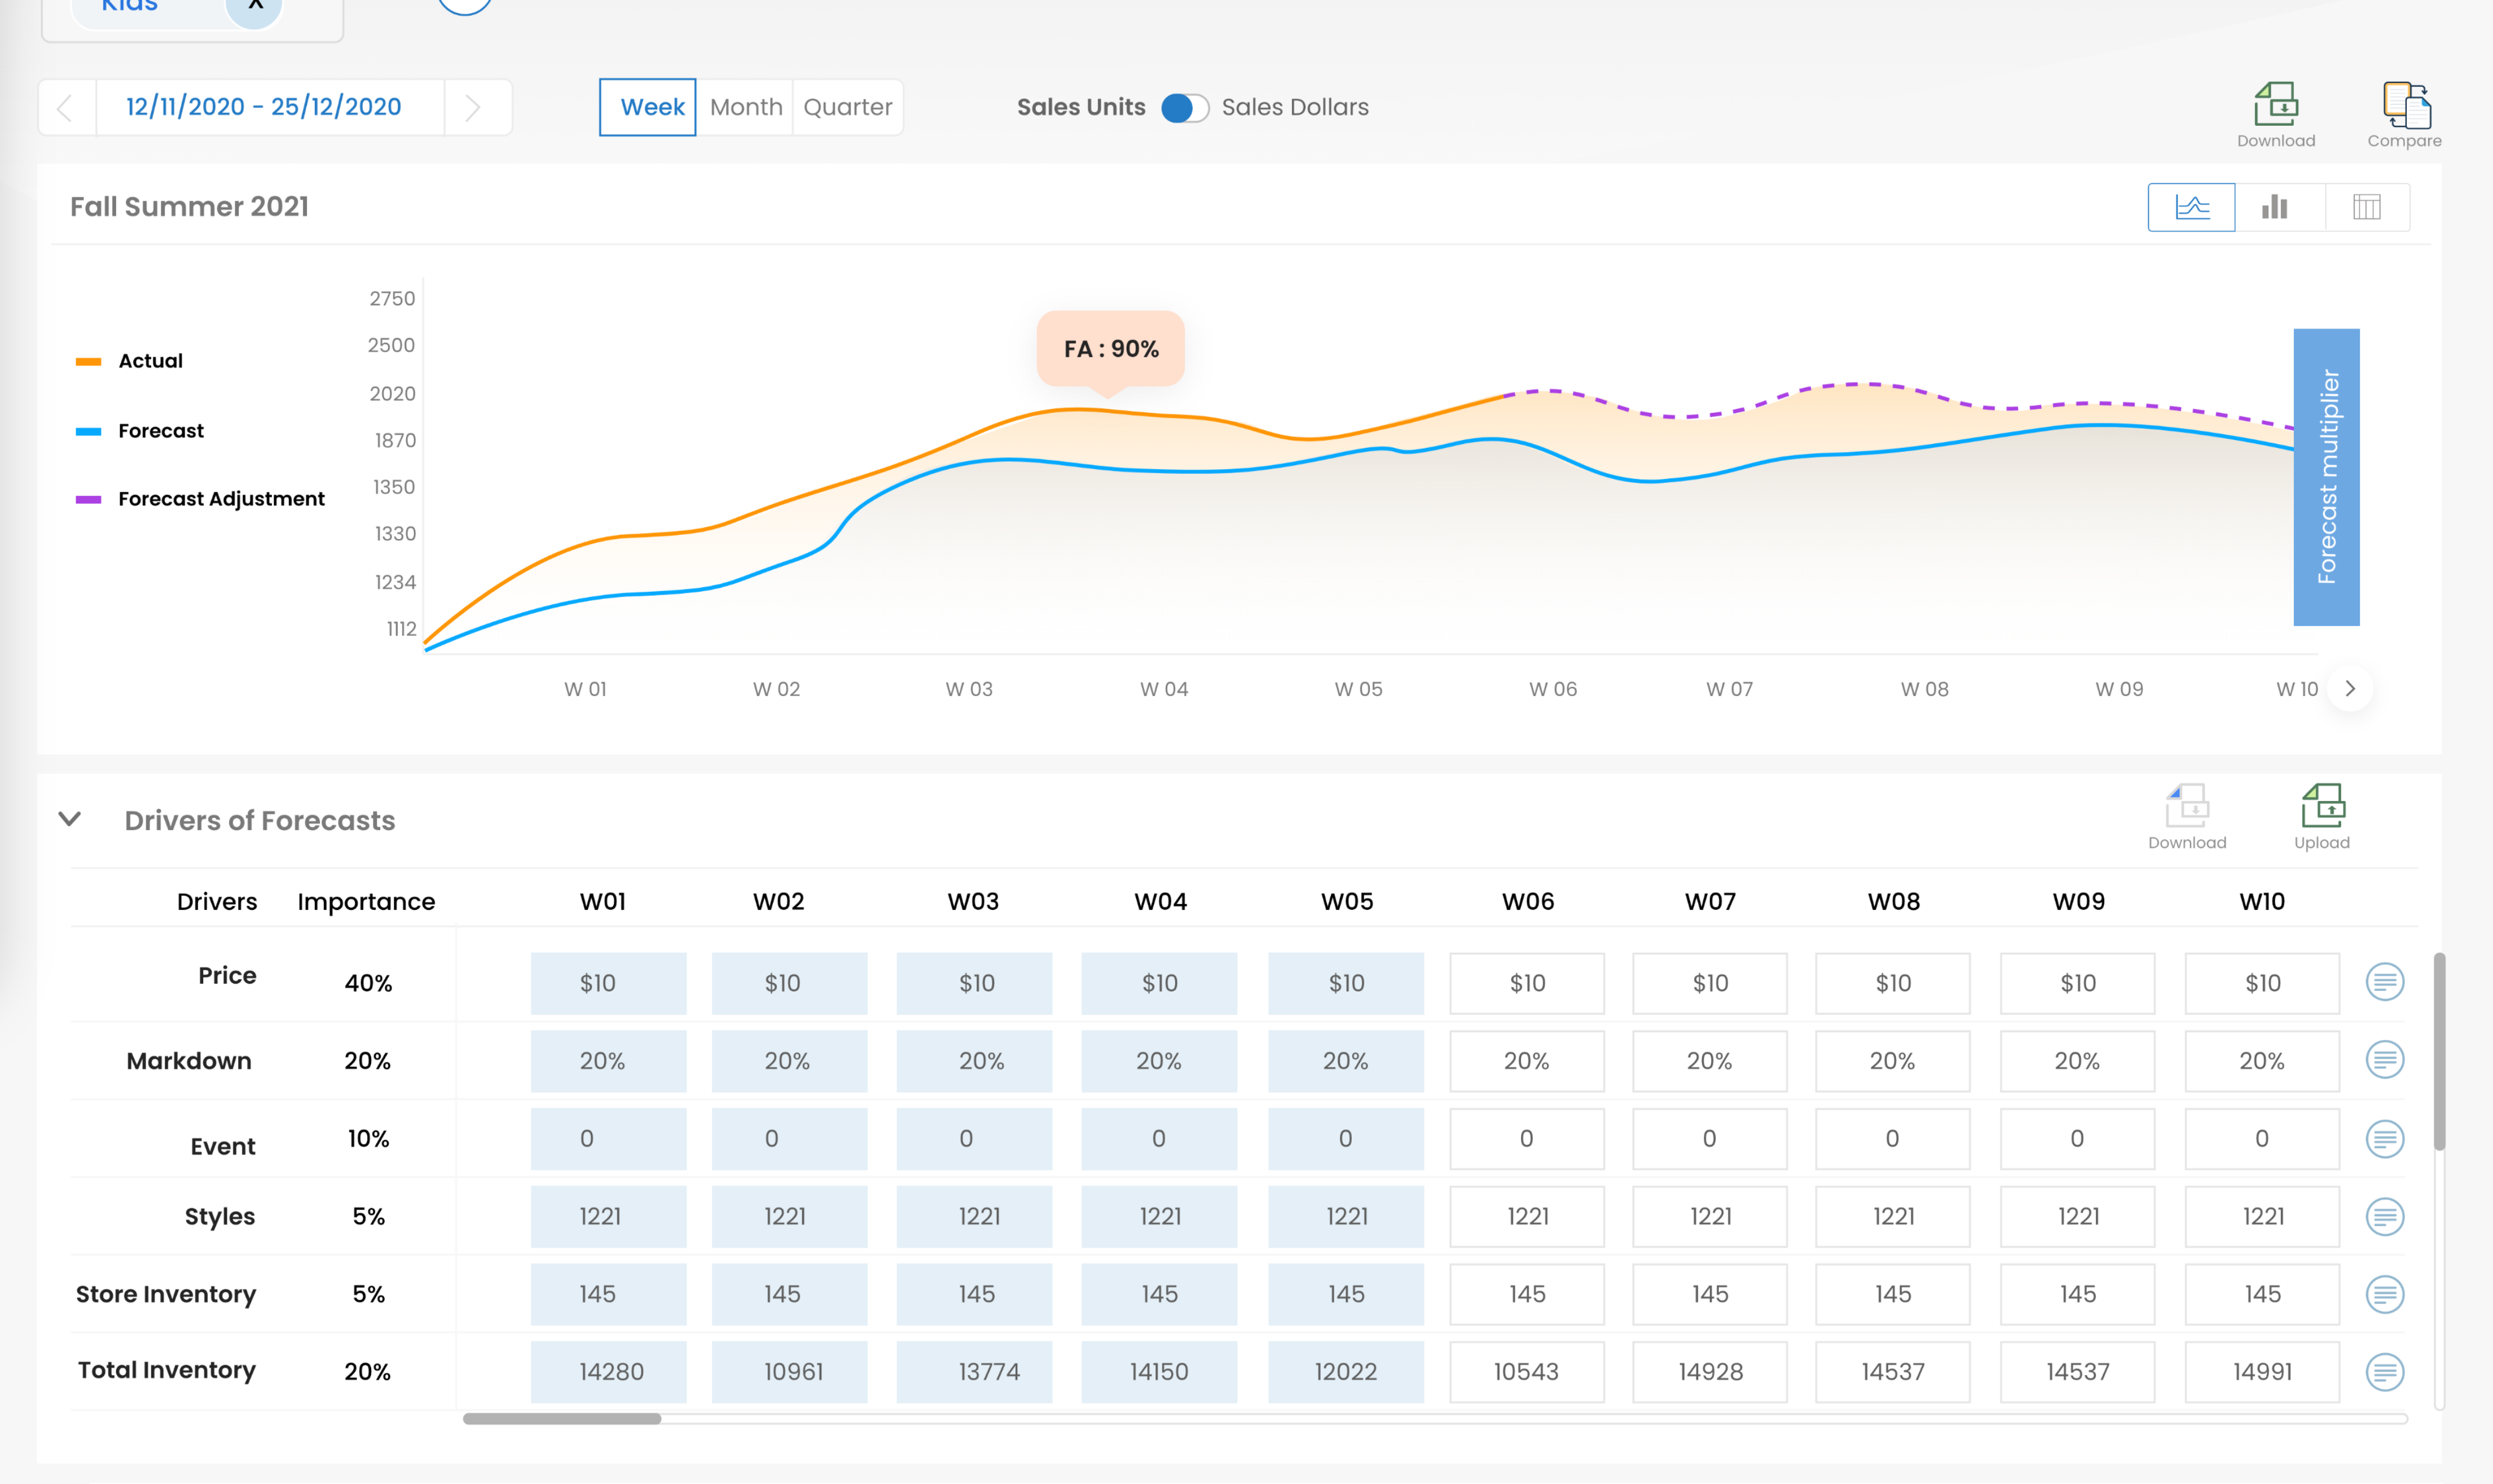Image resolution: width=2493 pixels, height=1484 pixels.
Task: Open Price row details icon
Action: coord(2384,982)
